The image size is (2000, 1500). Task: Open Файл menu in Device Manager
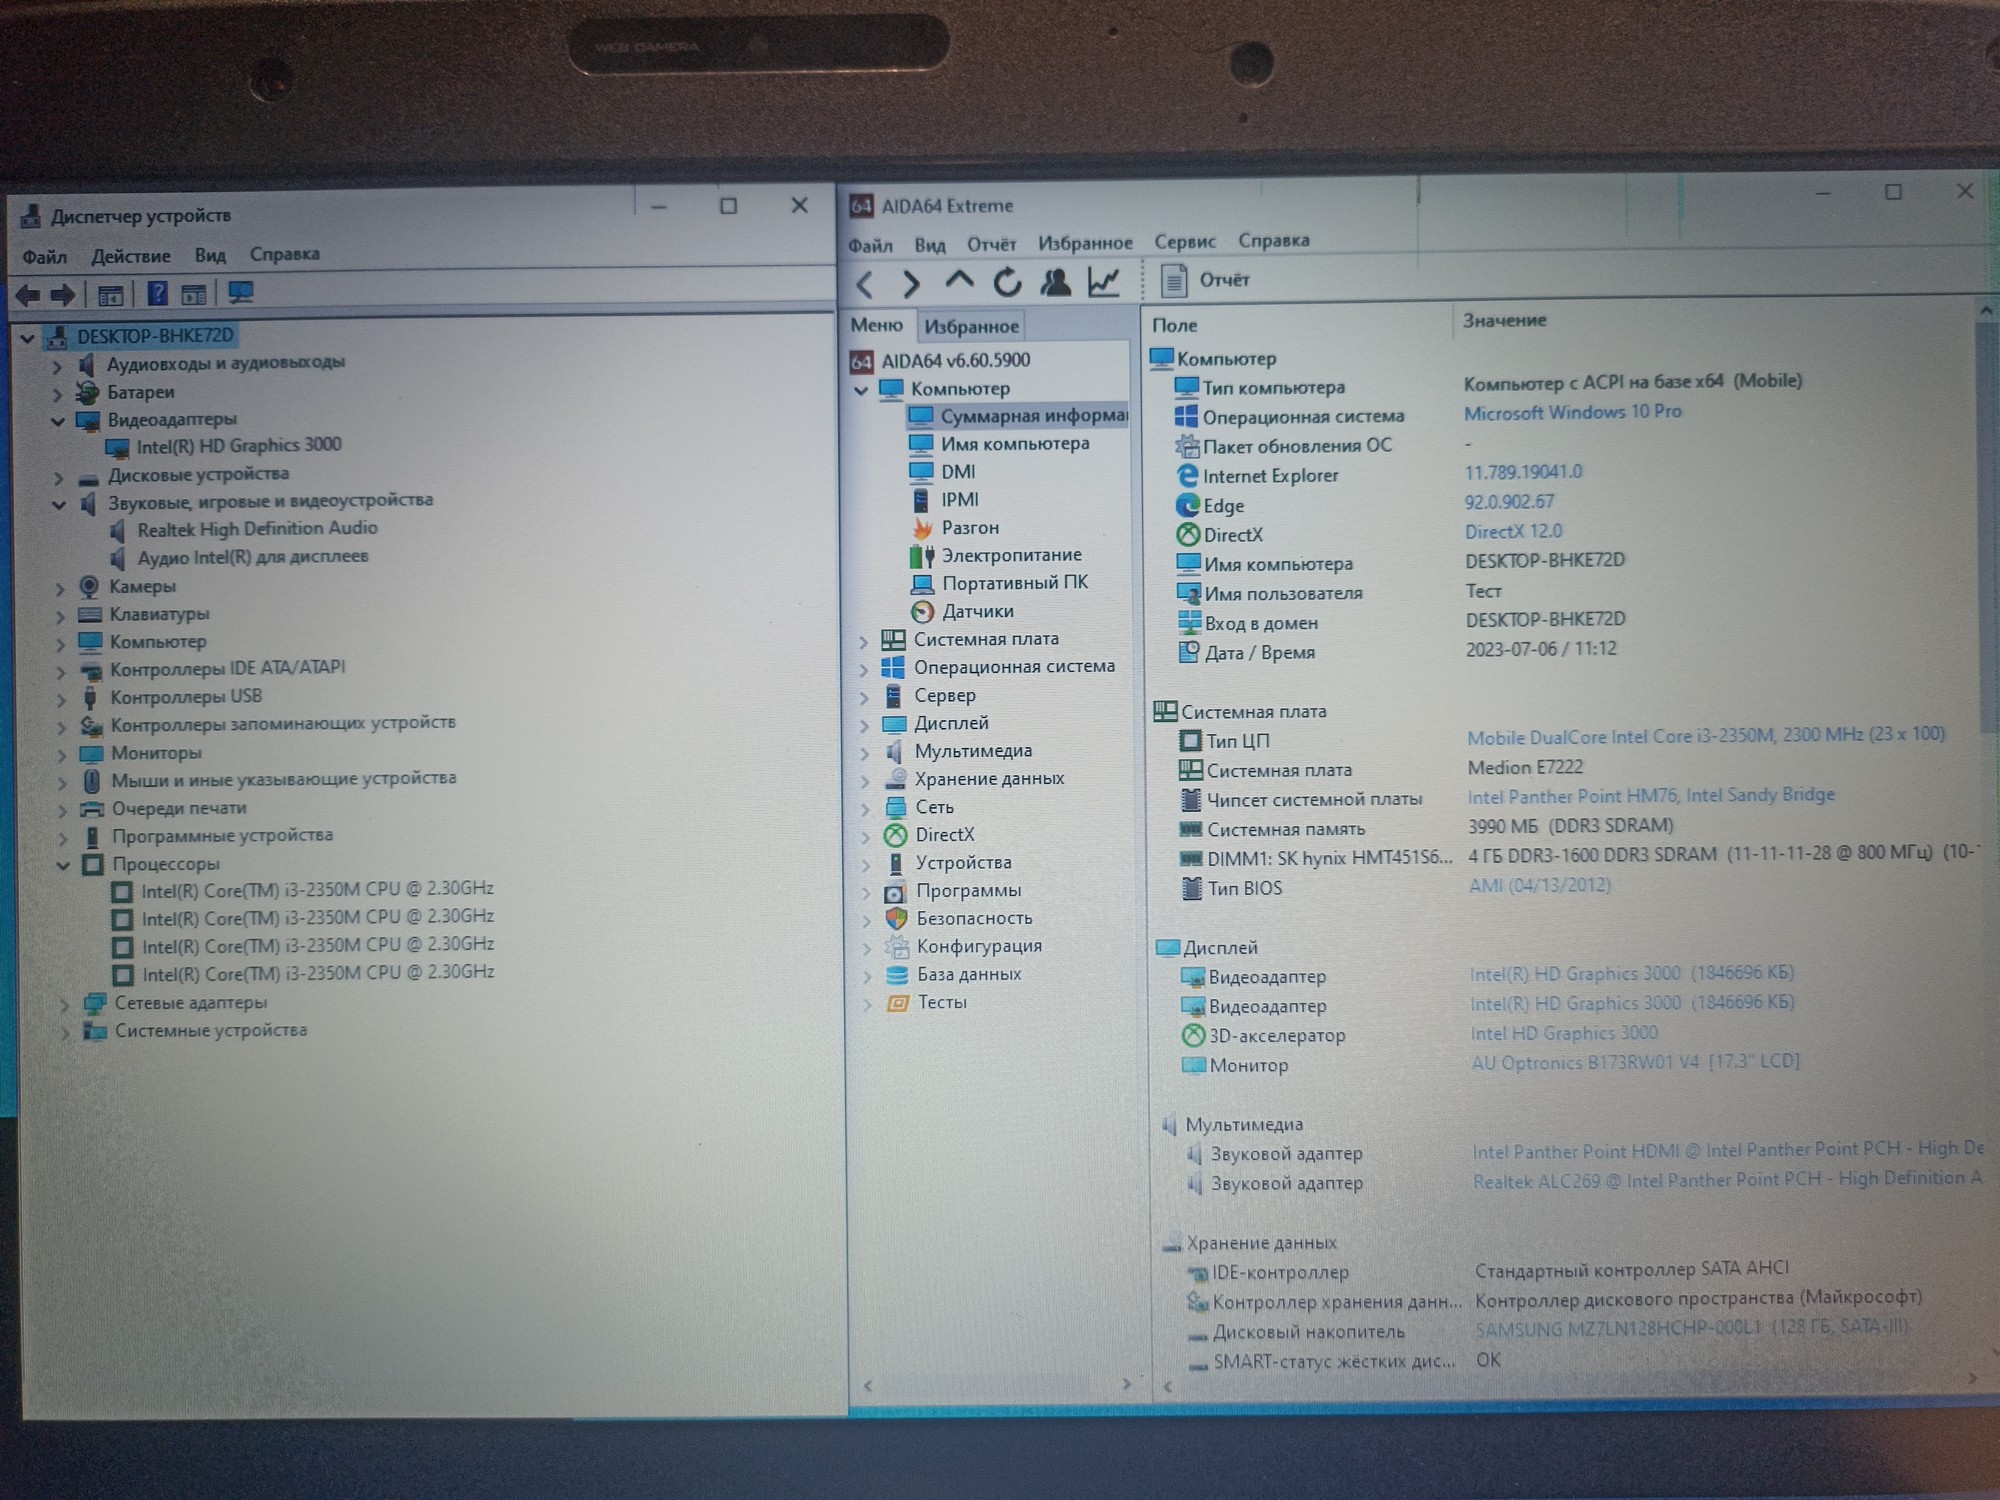[x=44, y=257]
